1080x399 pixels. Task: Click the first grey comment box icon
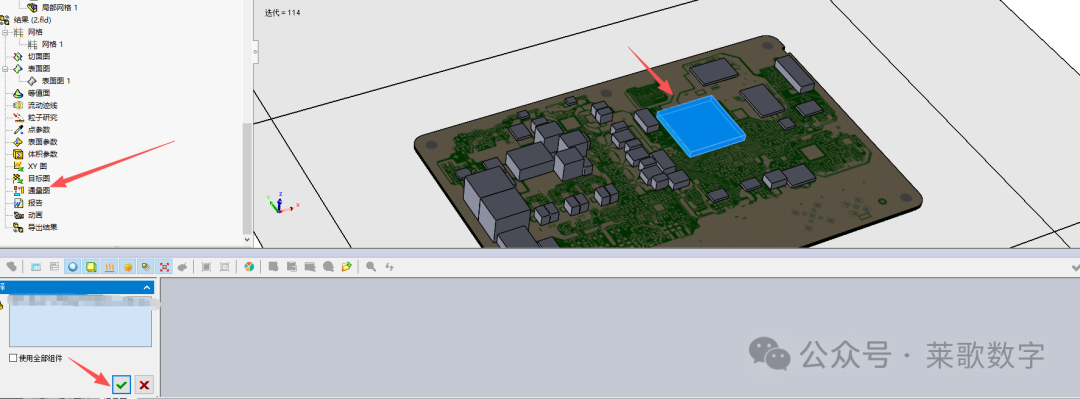tap(273, 266)
